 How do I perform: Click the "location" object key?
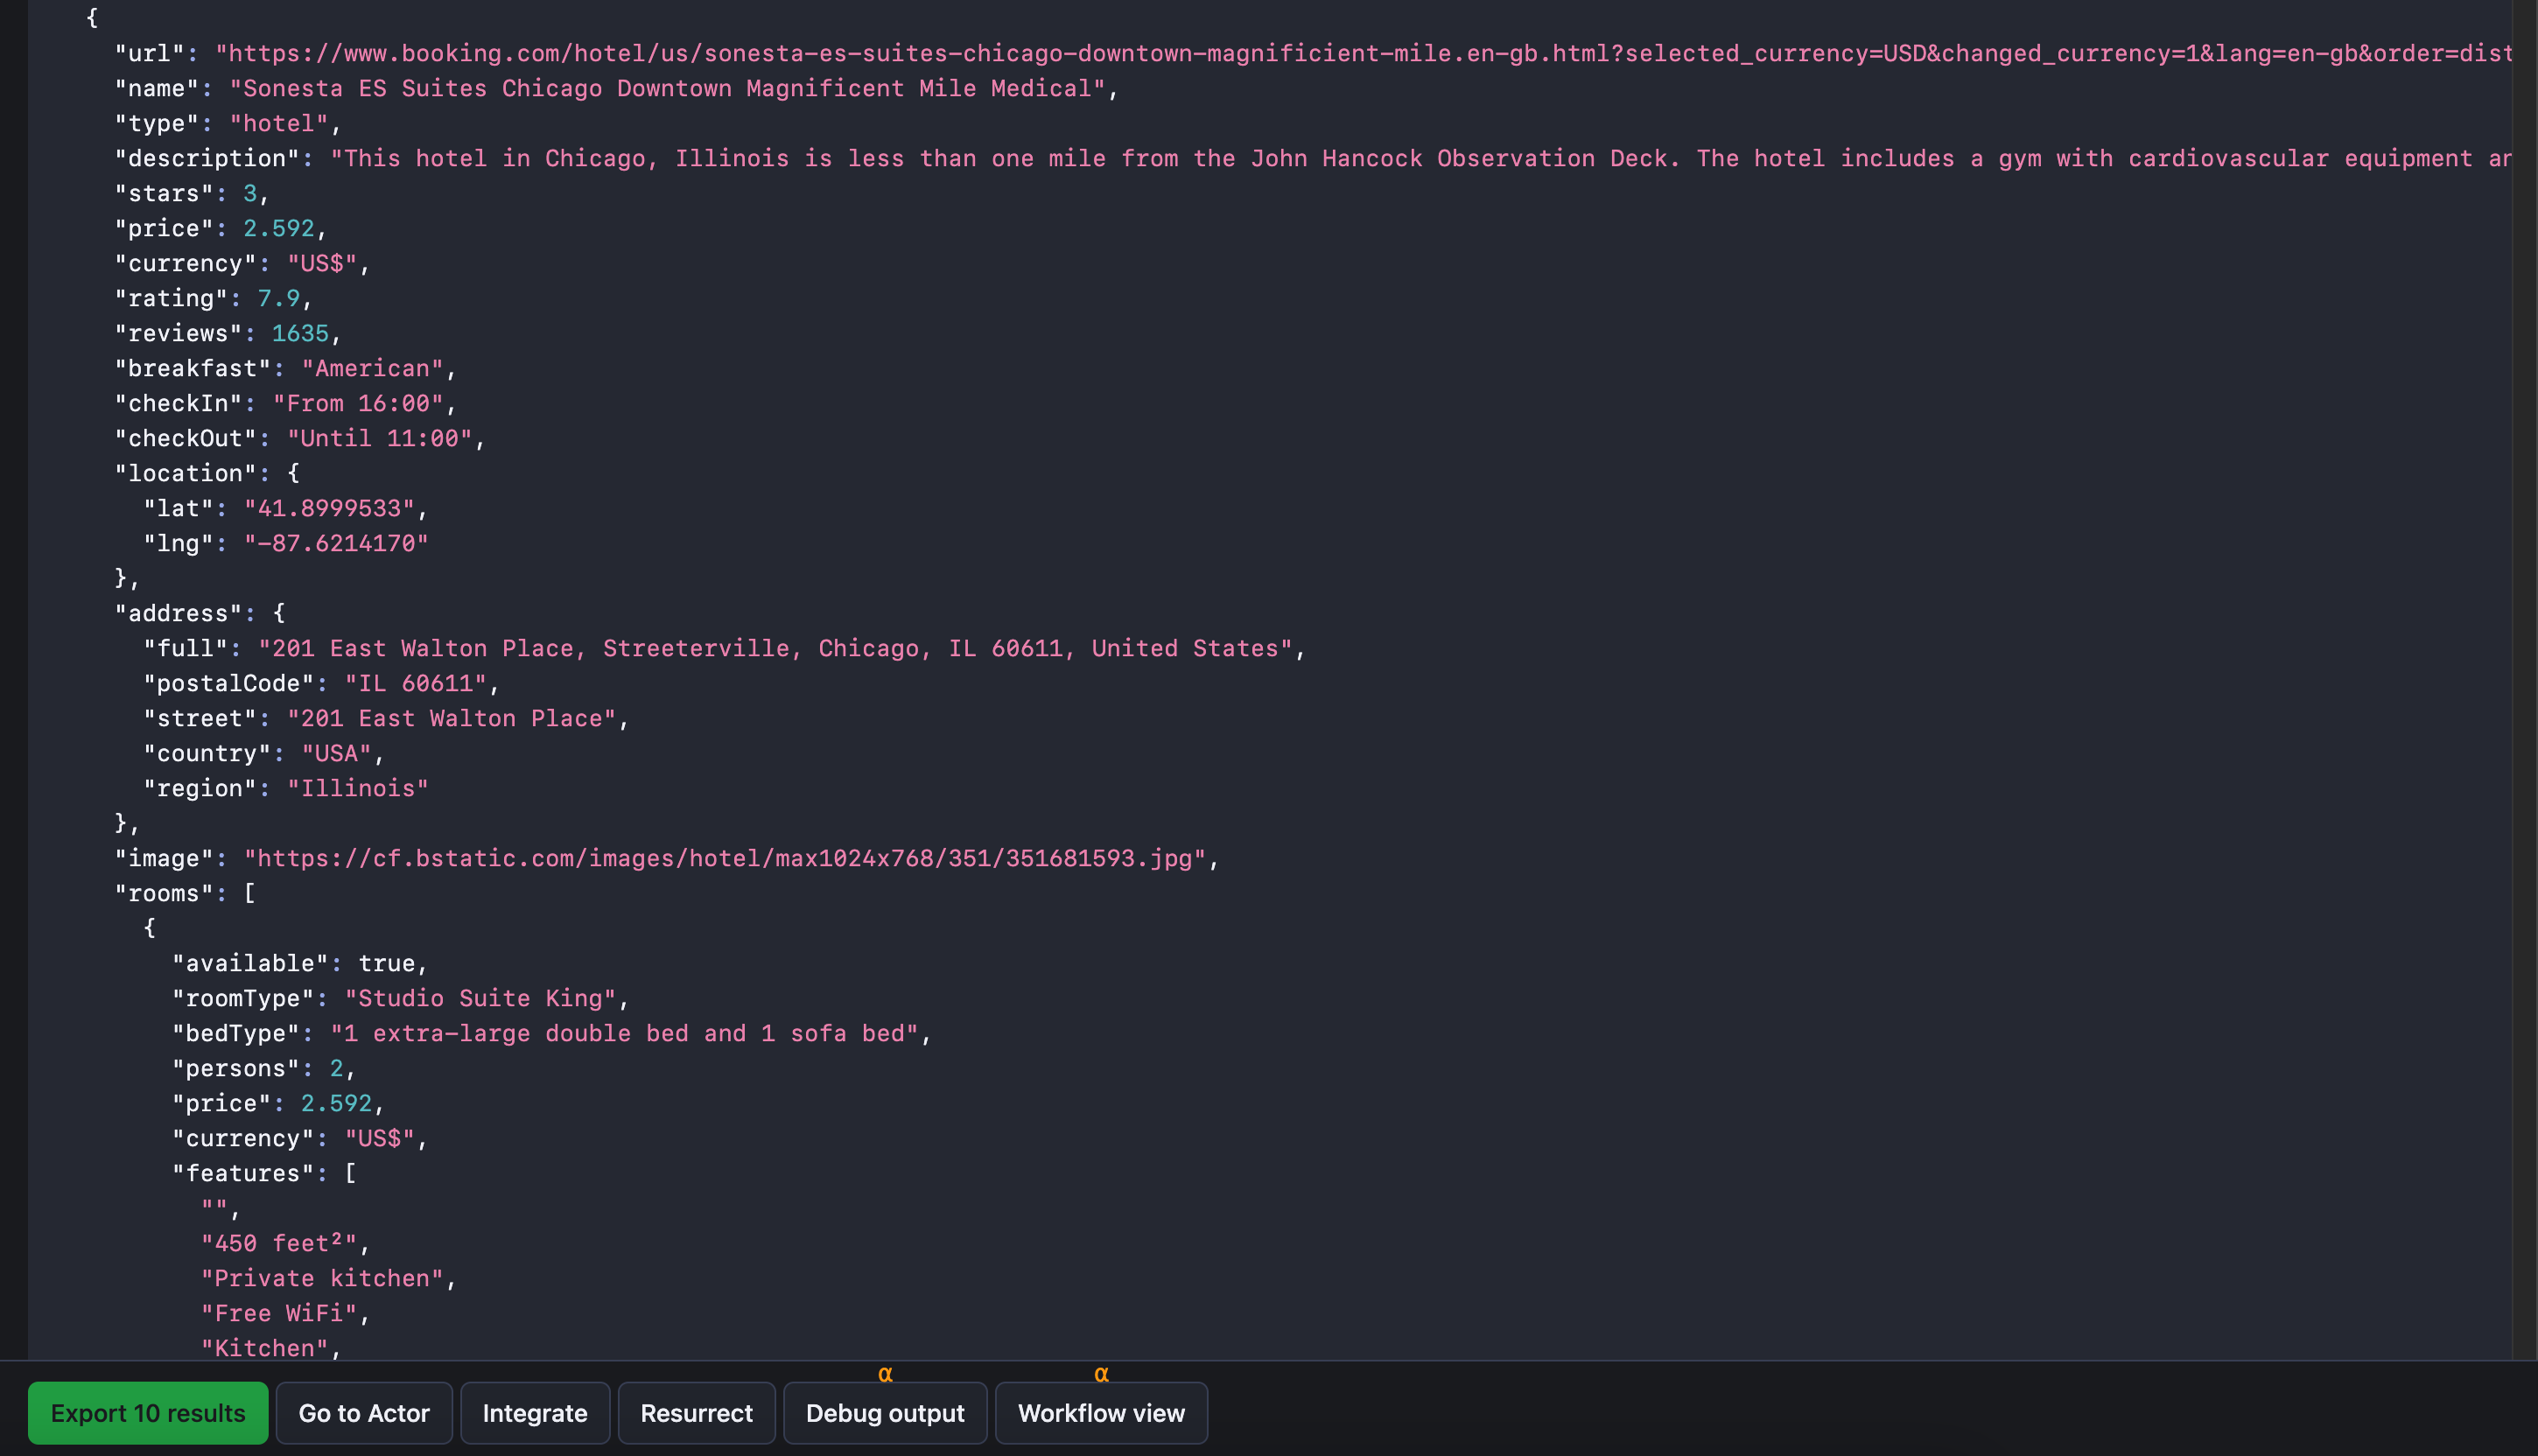point(178,473)
